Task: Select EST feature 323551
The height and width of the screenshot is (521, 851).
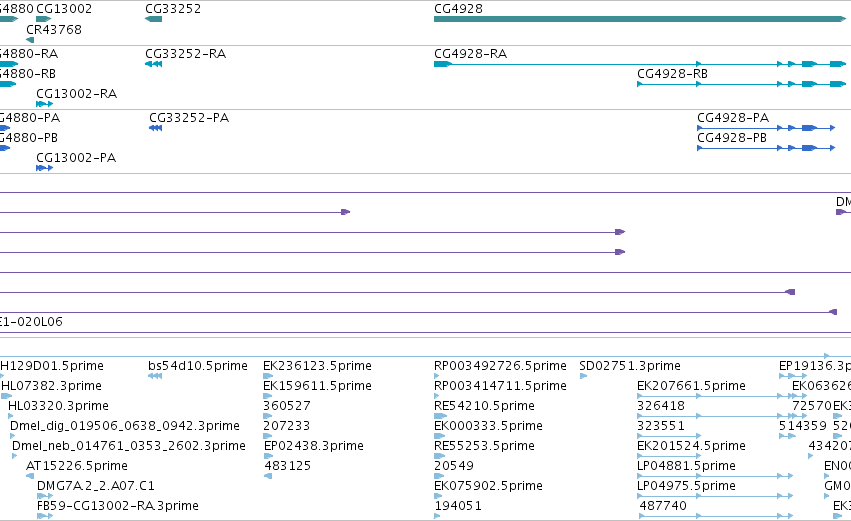Action: click(661, 426)
